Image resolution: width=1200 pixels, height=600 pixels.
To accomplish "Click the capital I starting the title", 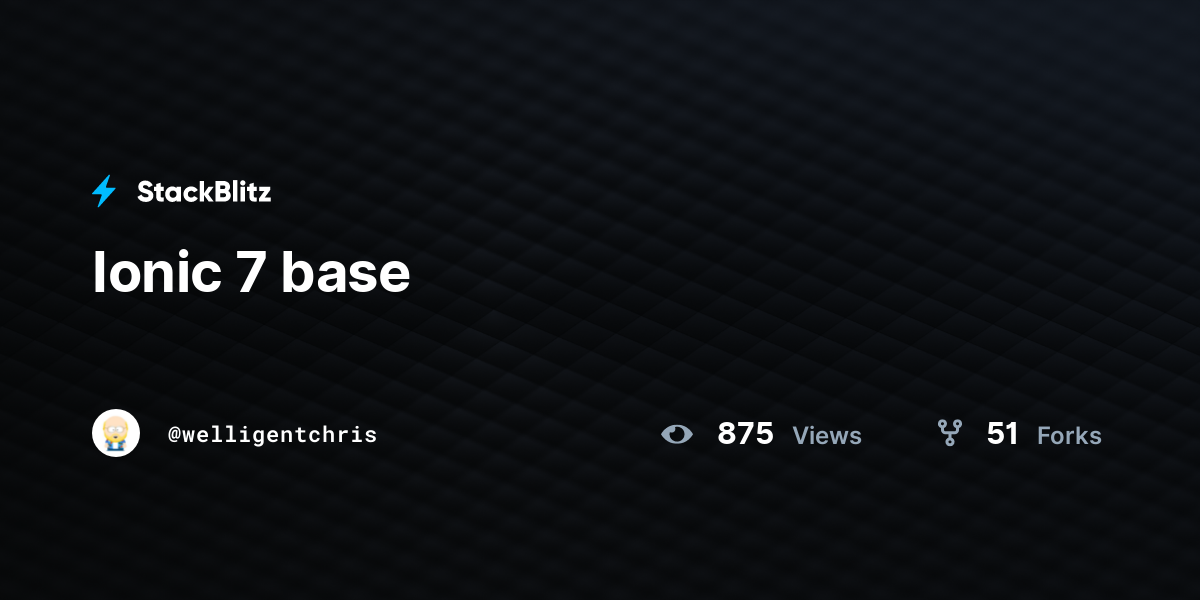I will click(x=97, y=272).
